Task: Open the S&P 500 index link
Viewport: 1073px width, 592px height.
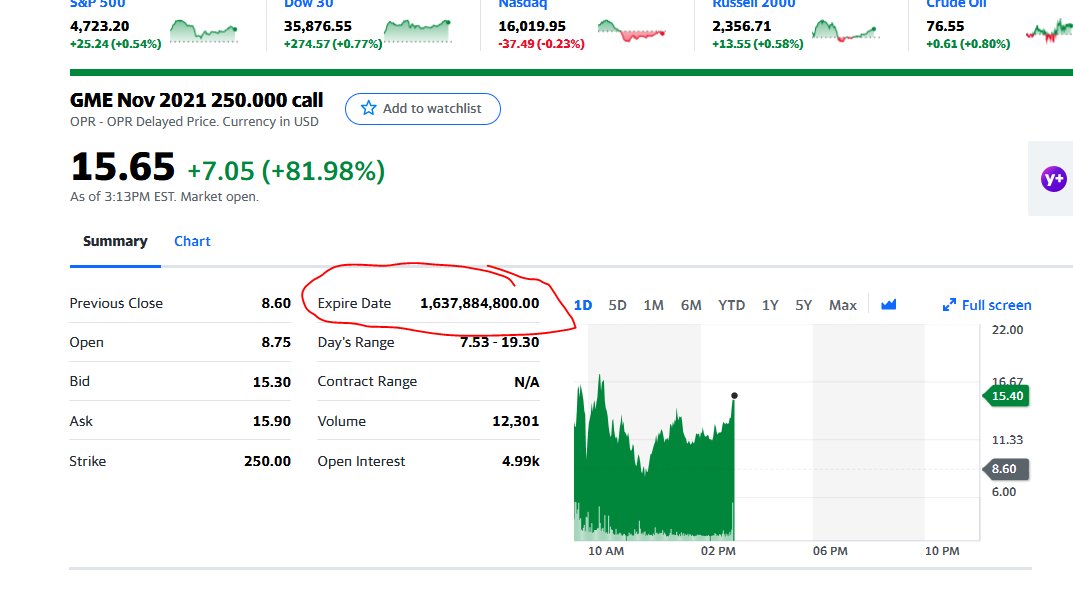Action: 97,4
